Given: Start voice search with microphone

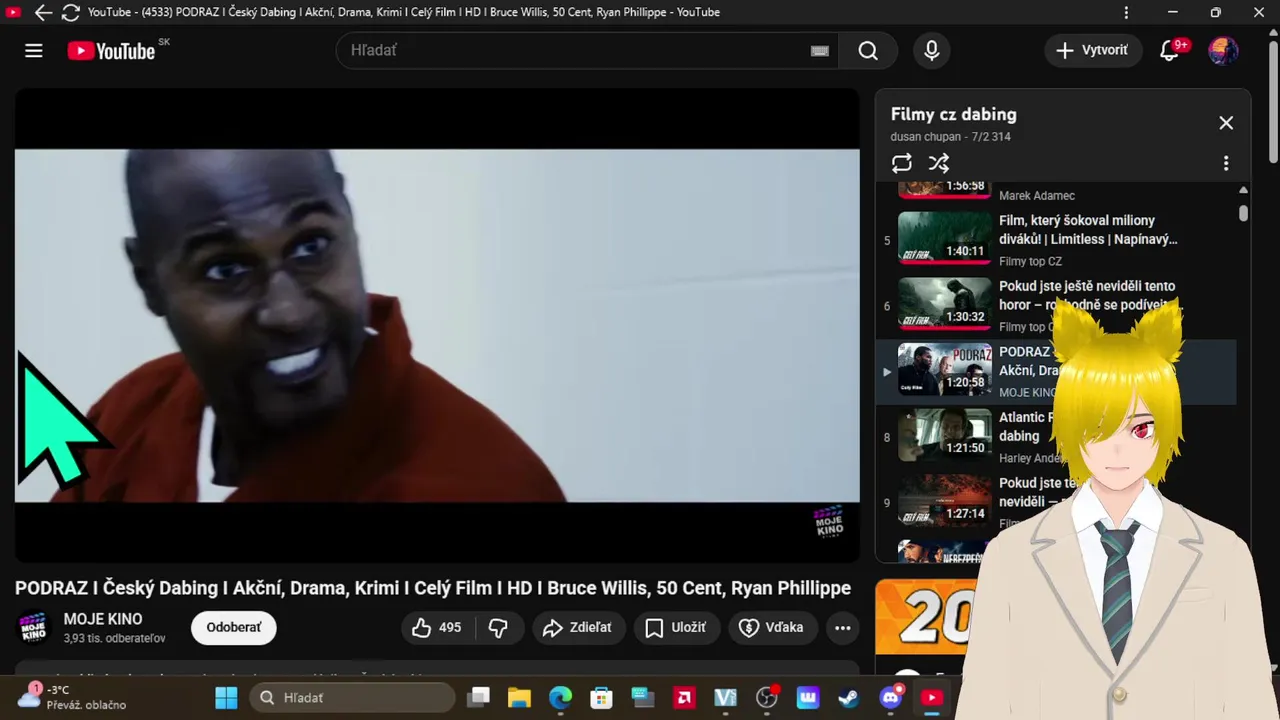Looking at the screenshot, I should [x=932, y=51].
